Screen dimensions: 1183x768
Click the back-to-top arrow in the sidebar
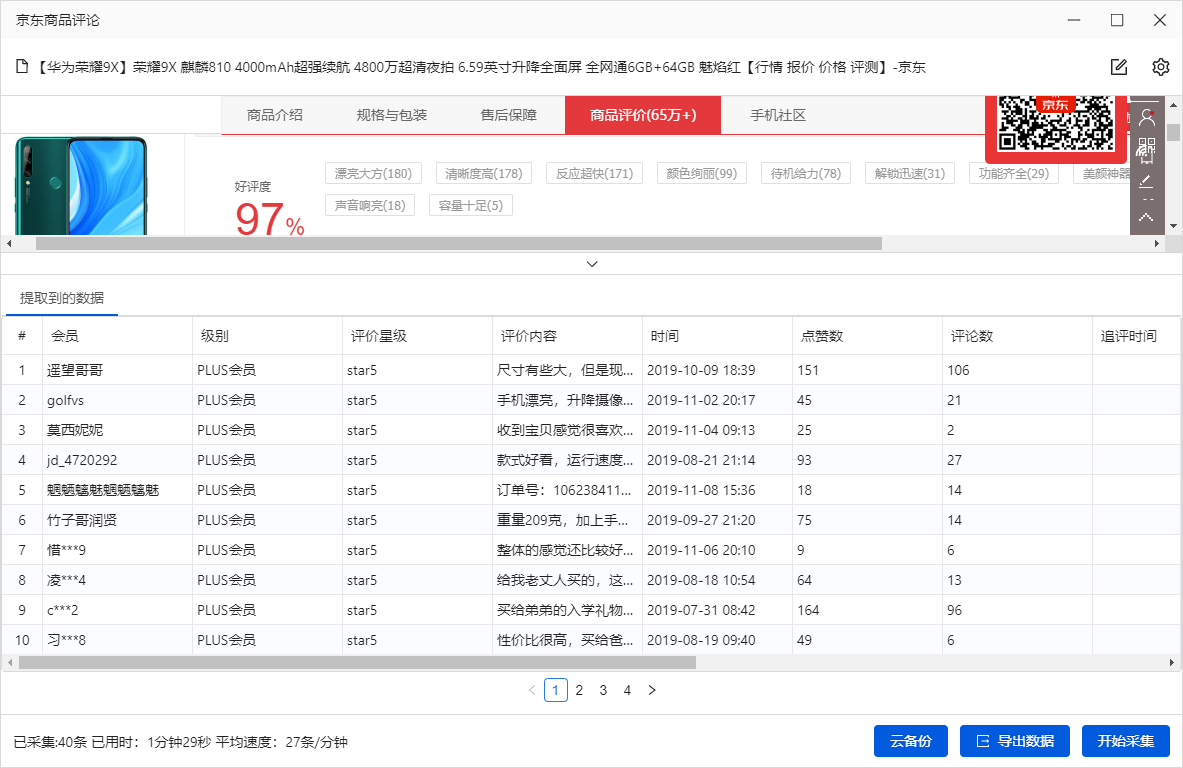(1146, 217)
